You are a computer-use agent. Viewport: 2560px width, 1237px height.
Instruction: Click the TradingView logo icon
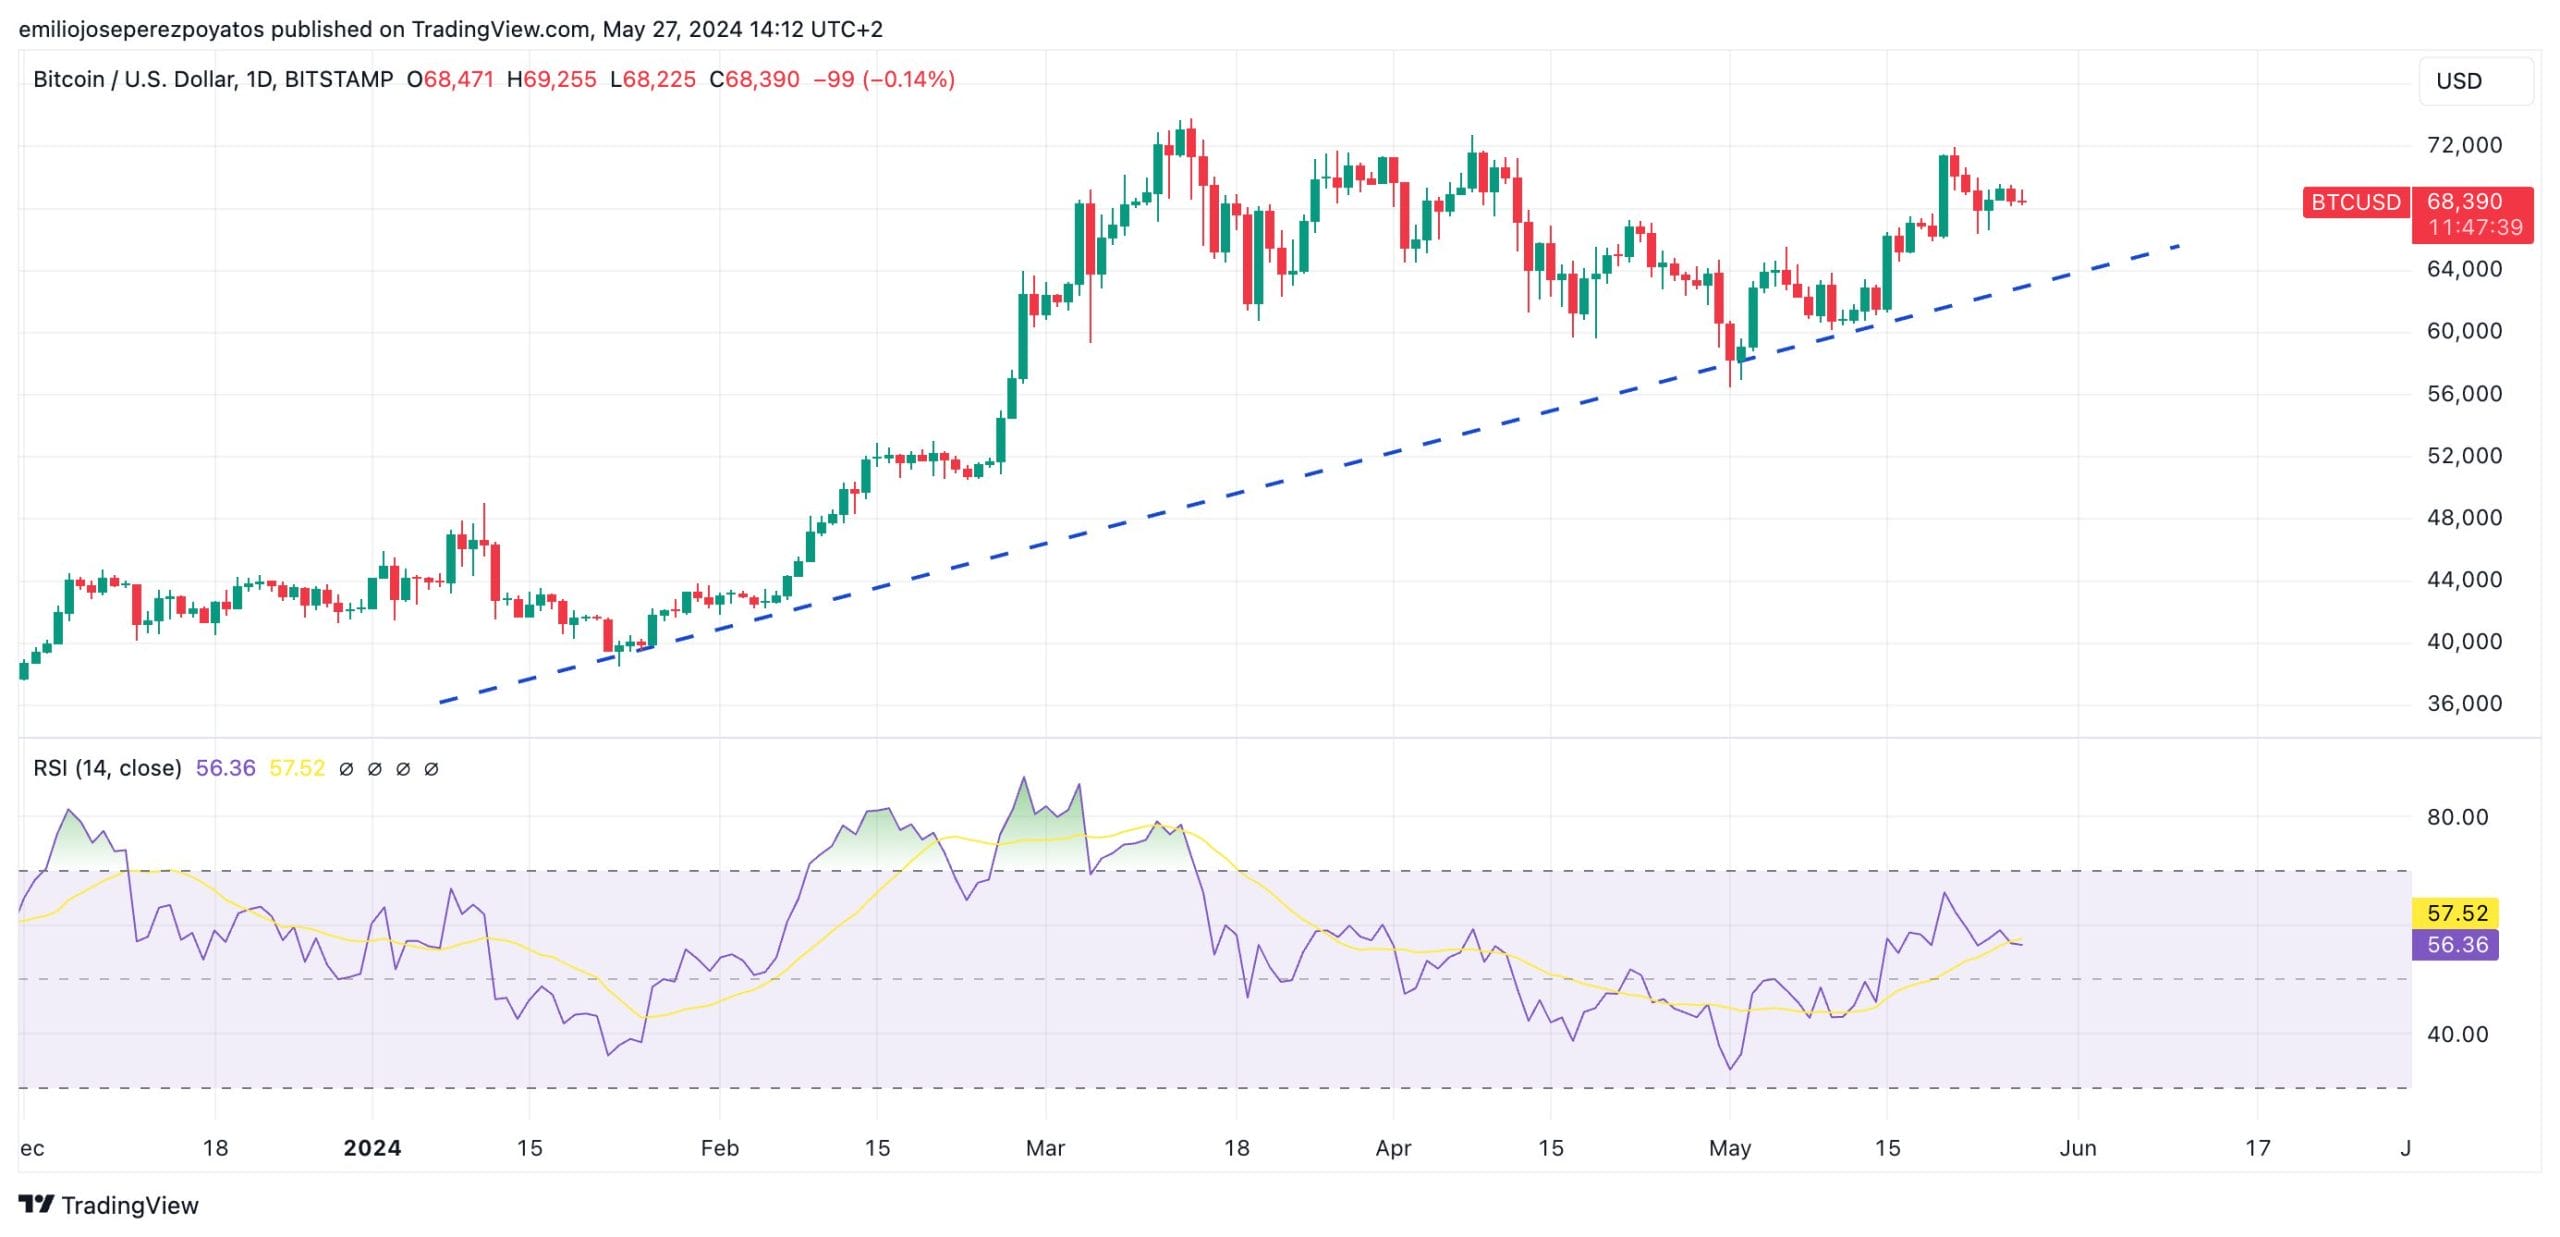point(36,1204)
